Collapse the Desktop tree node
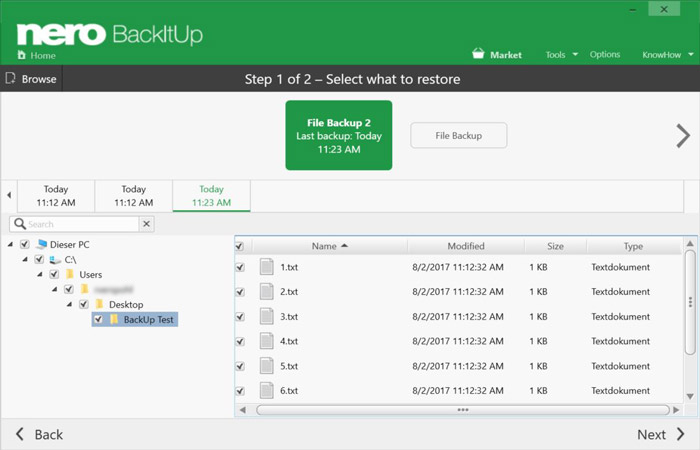700x450 pixels. [x=69, y=304]
